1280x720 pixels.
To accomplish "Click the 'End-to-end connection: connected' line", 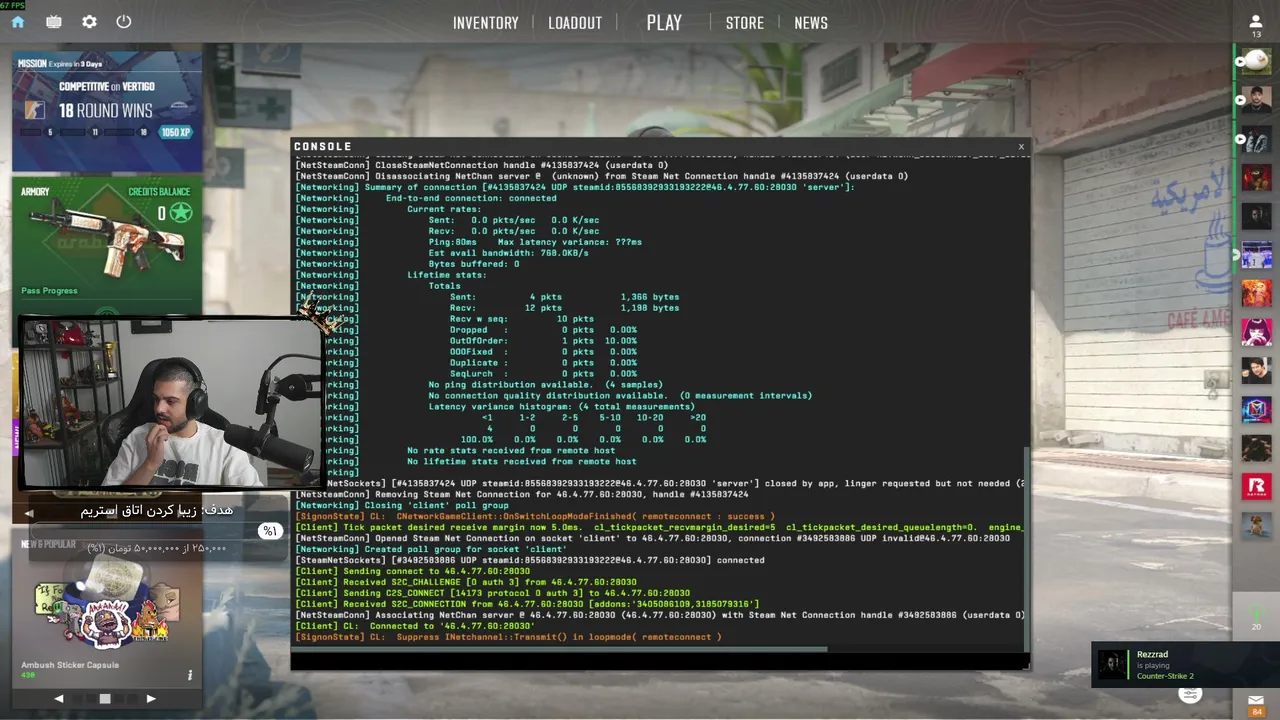I will pyautogui.click(x=471, y=198).
